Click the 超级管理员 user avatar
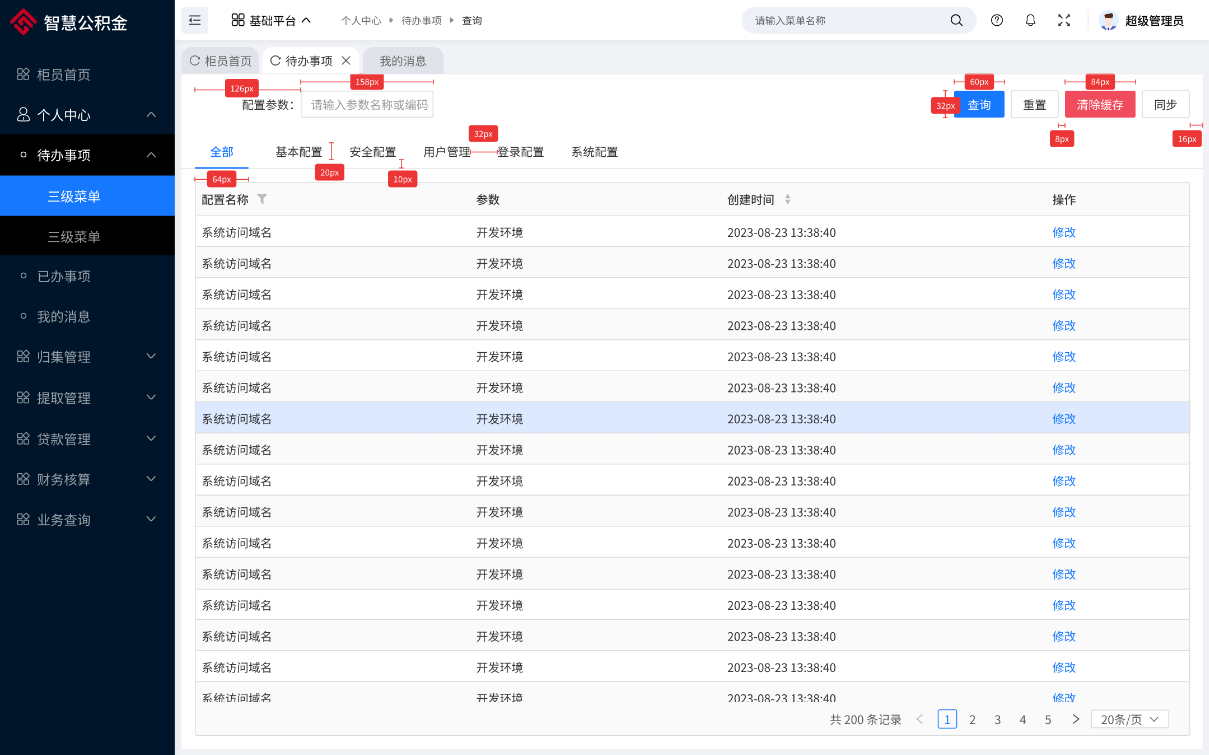 pos(1108,20)
